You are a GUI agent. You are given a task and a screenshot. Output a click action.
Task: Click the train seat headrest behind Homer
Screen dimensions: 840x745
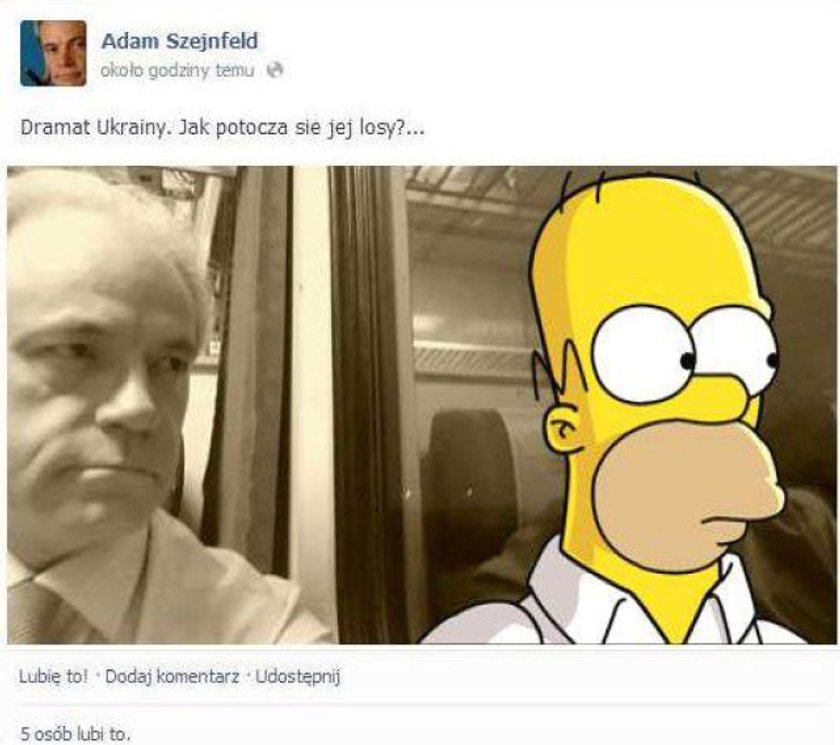click(471, 471)
